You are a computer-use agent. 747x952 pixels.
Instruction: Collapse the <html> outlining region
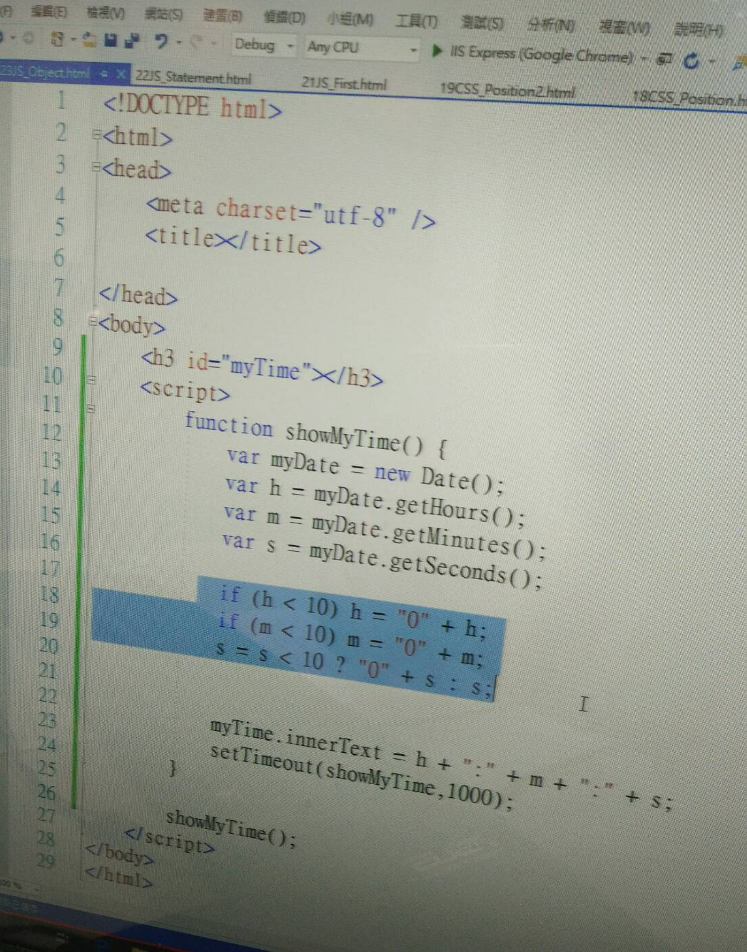pos(96,134)
